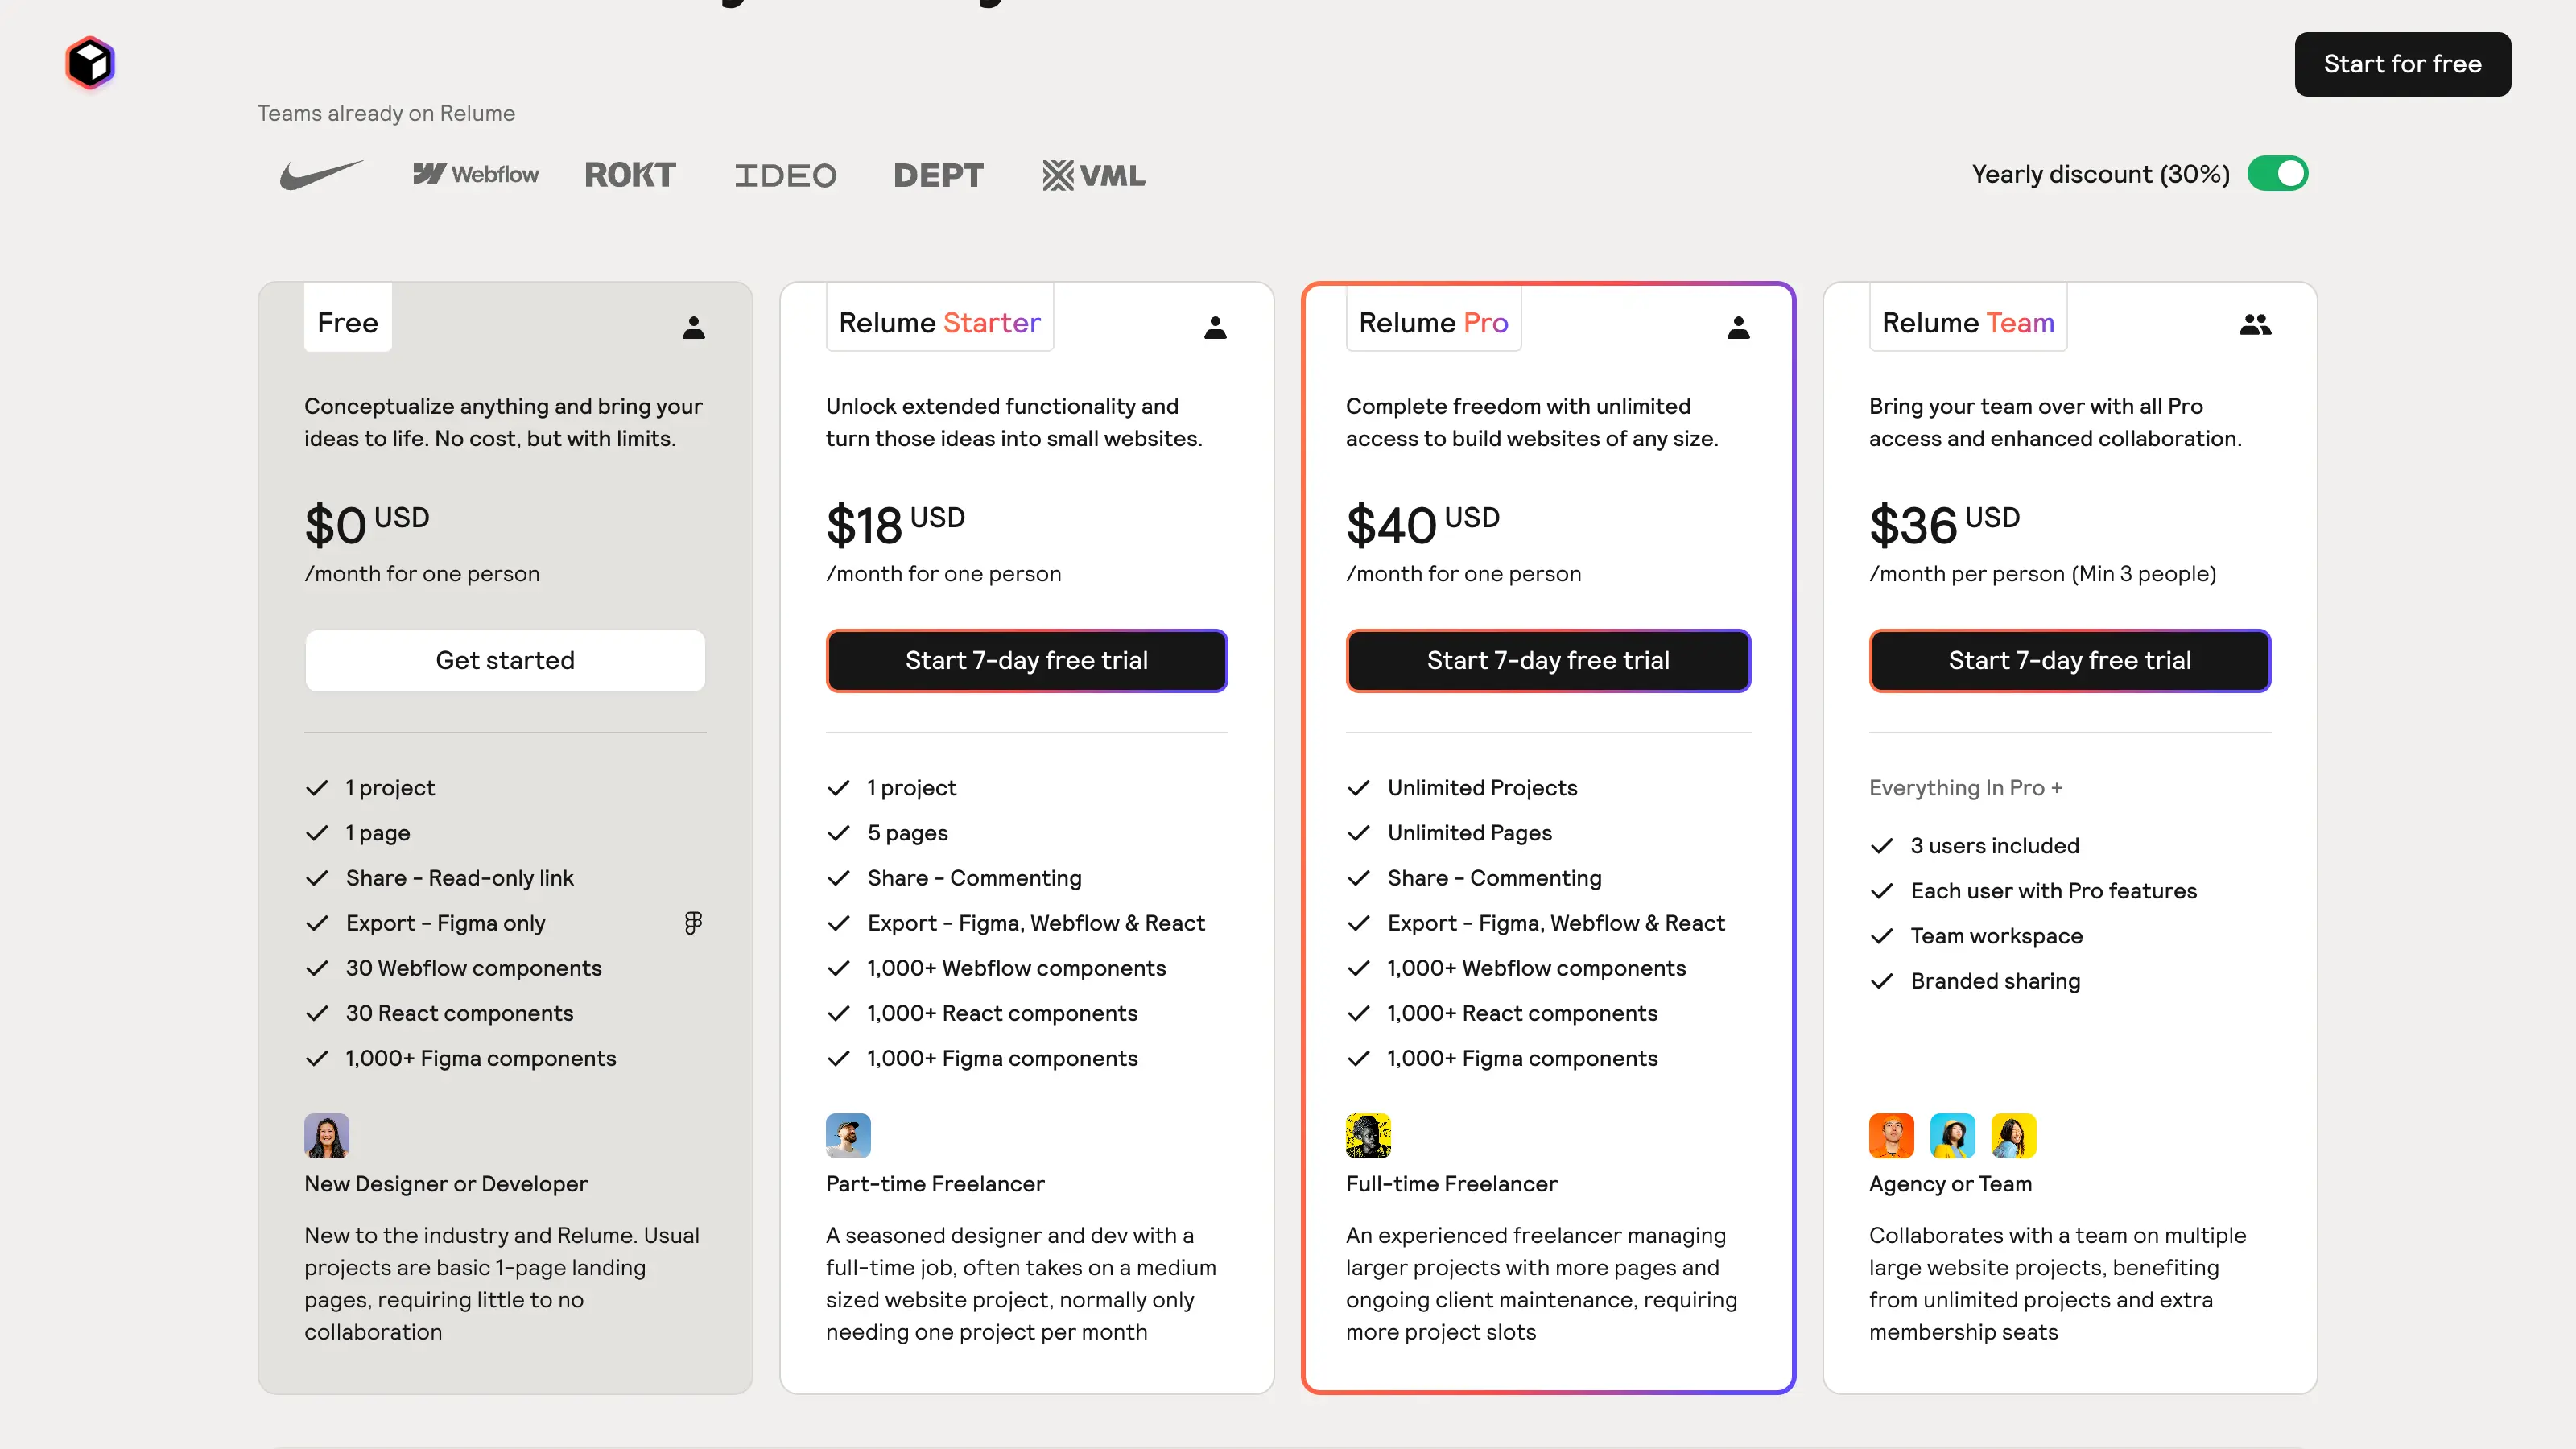
Task: Click the team icon on Relume Team card
Action: 2256,324
